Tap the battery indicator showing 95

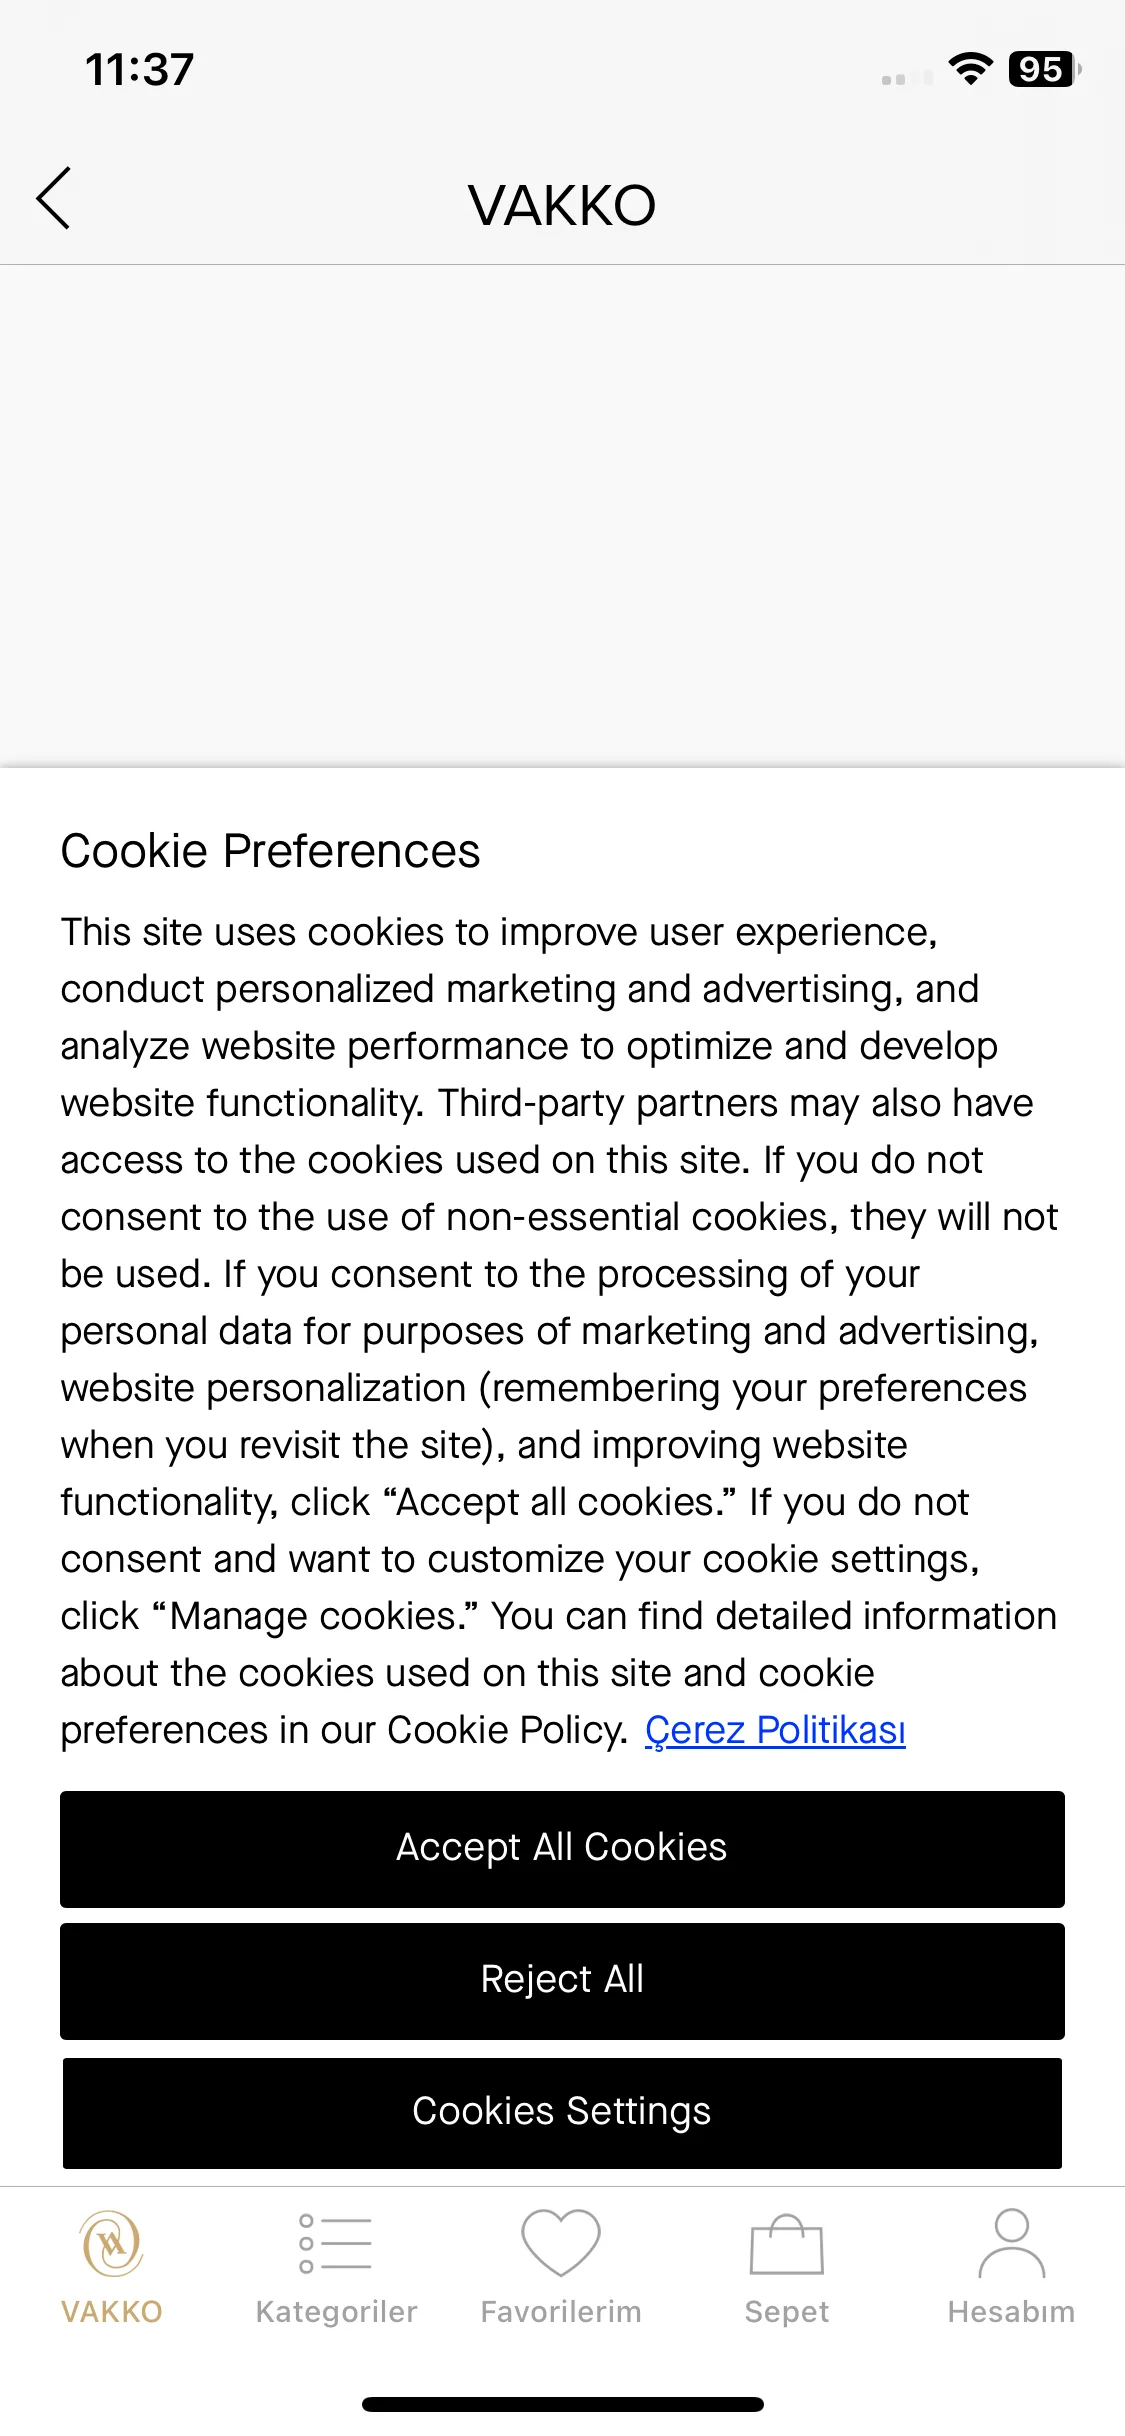pyautogui.click(x=1045, y=69)
